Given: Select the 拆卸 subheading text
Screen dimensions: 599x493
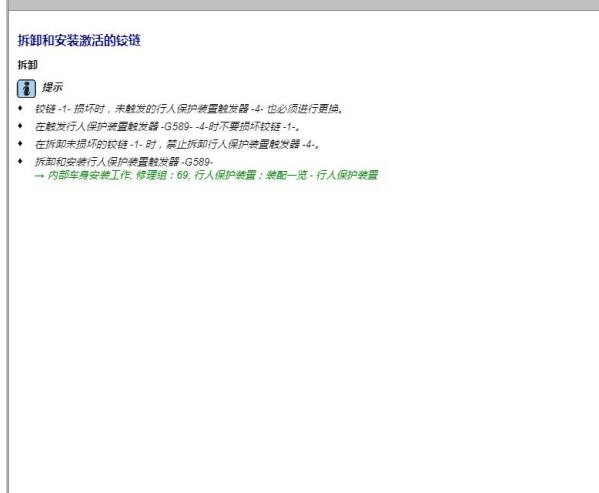Looking at the screenshot, I should (28, 65).
